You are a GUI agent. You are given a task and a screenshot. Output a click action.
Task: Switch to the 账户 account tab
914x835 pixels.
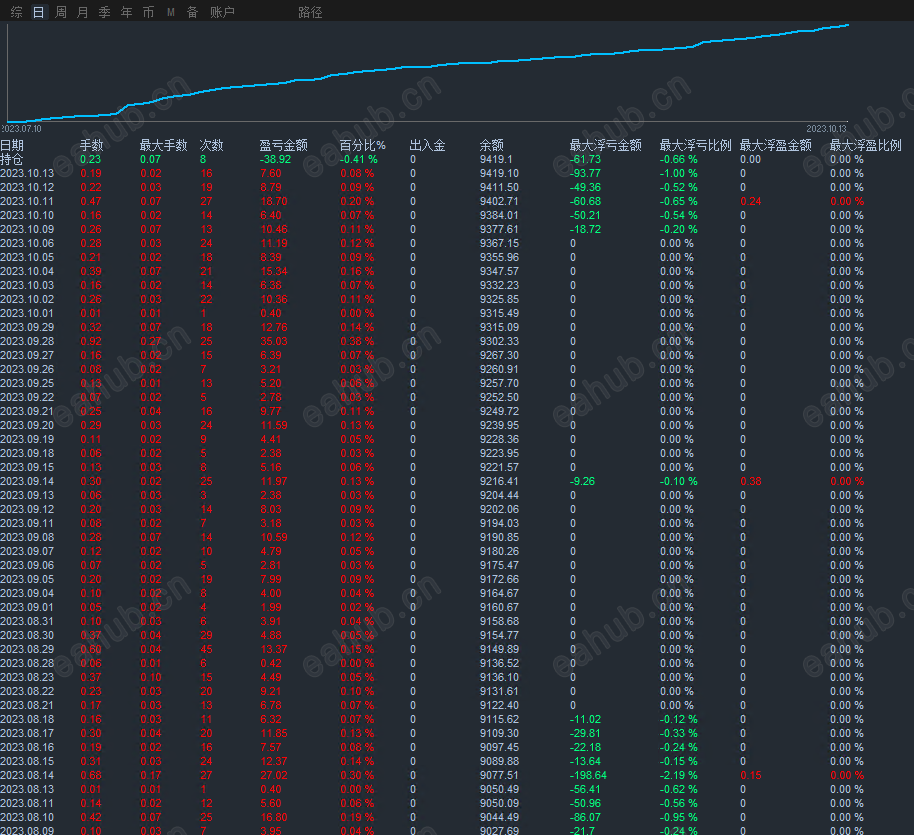click(222, 12)
